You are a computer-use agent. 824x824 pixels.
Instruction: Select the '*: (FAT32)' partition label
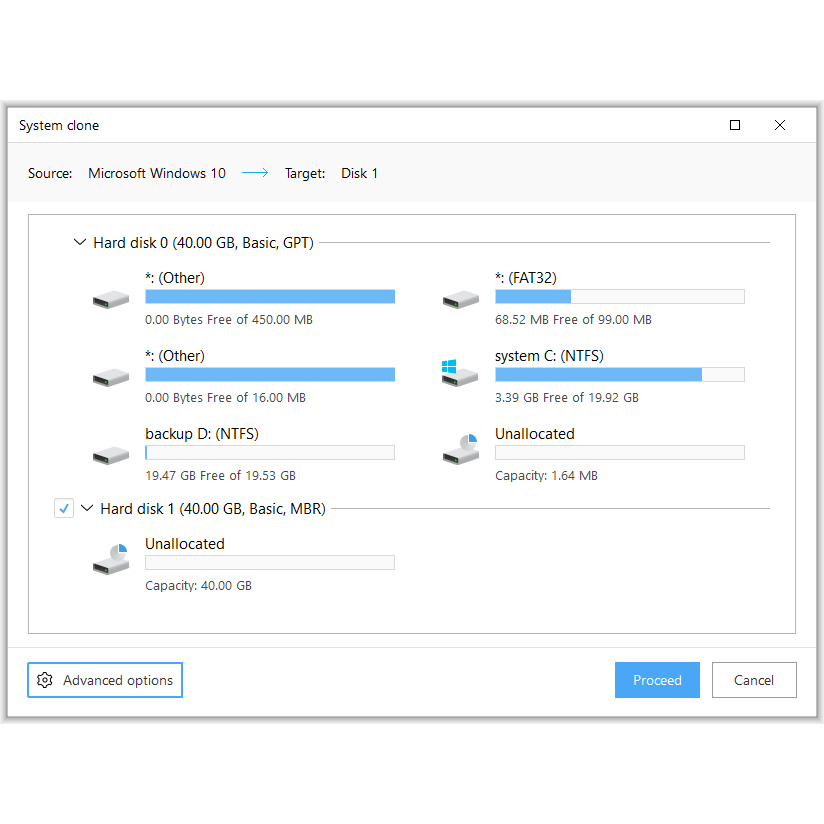click(526, 277)
